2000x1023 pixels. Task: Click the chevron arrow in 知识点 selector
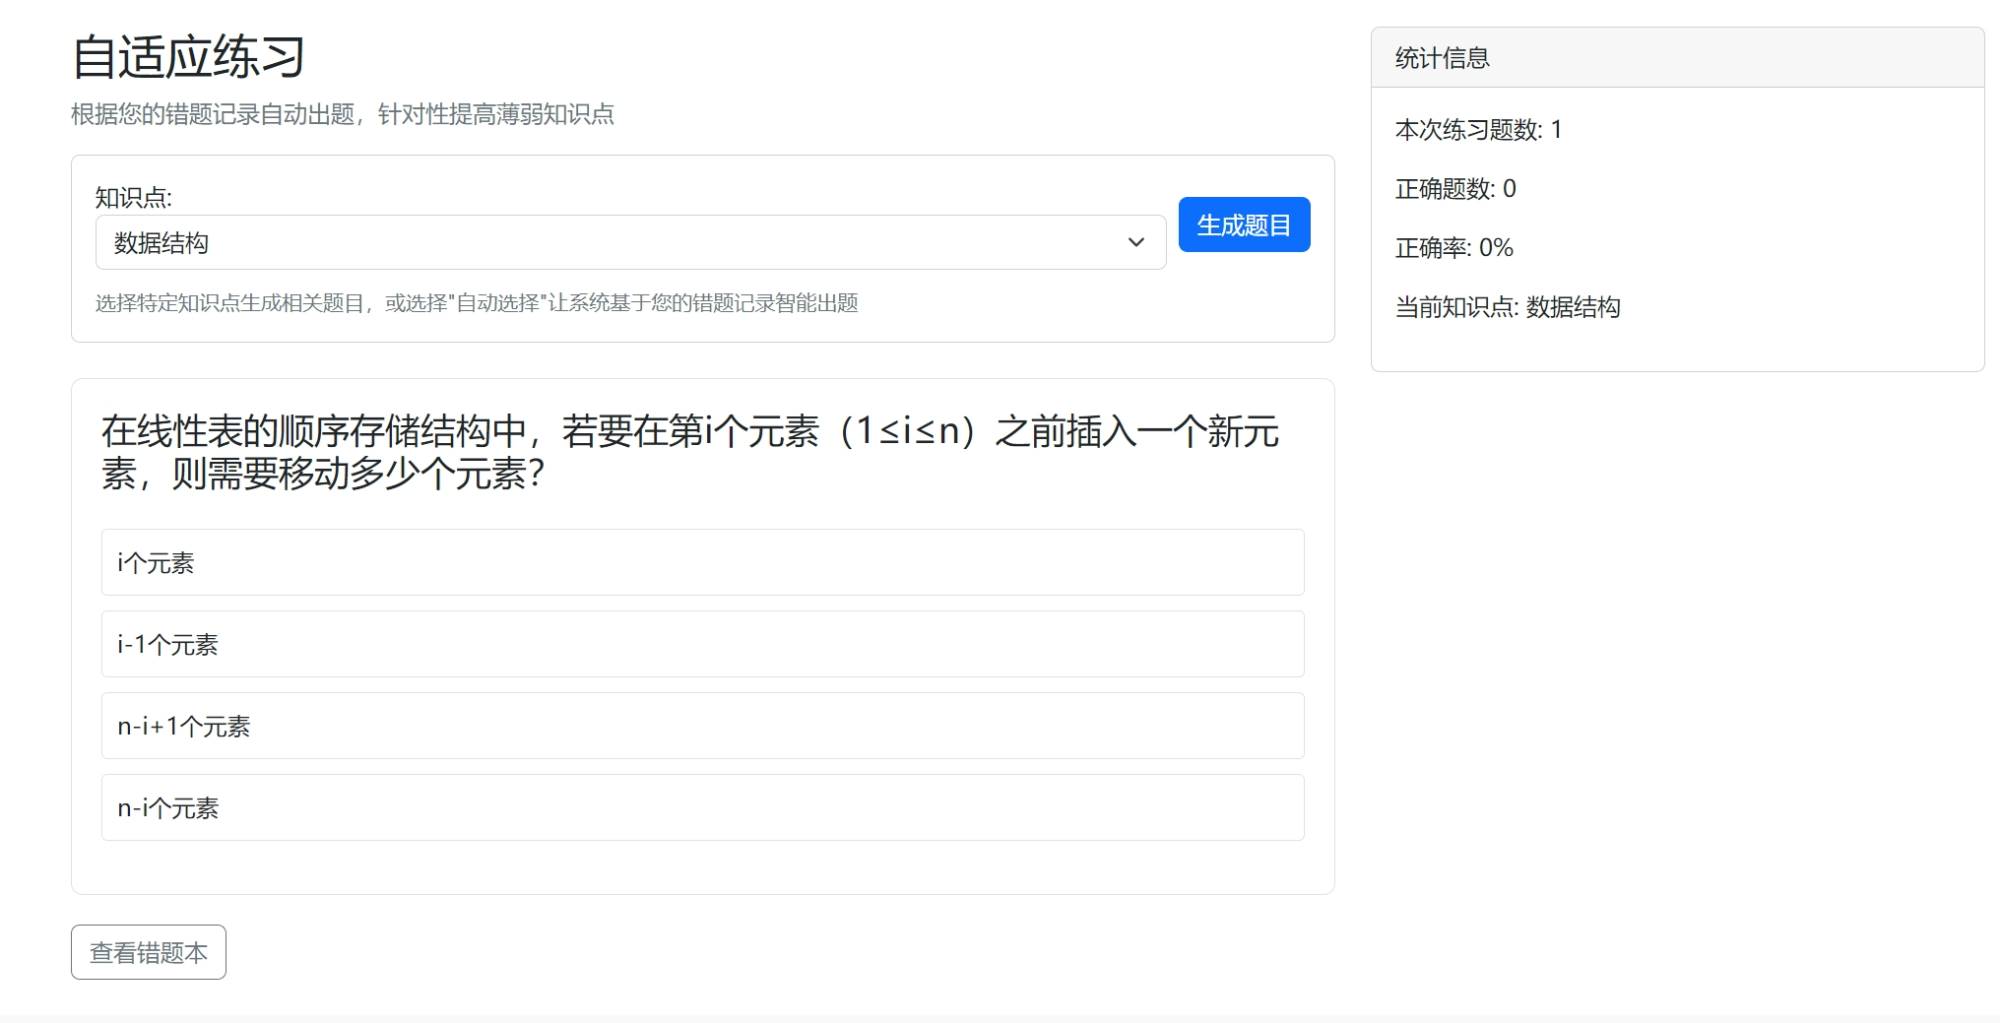tap(1135, 243)
